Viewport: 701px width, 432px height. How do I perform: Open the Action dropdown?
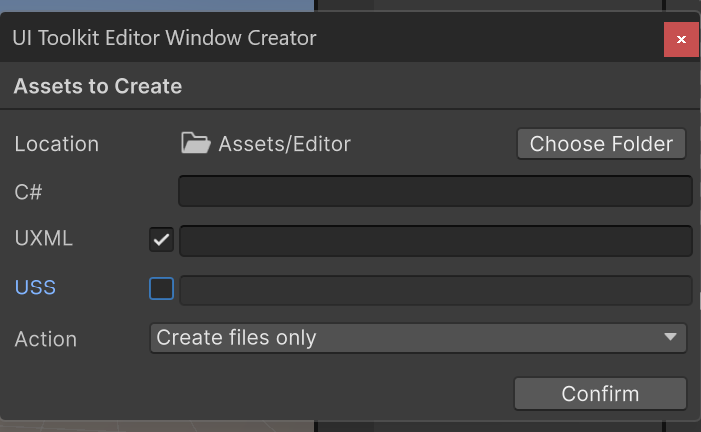pyautogui.click(x=418, y=338)
